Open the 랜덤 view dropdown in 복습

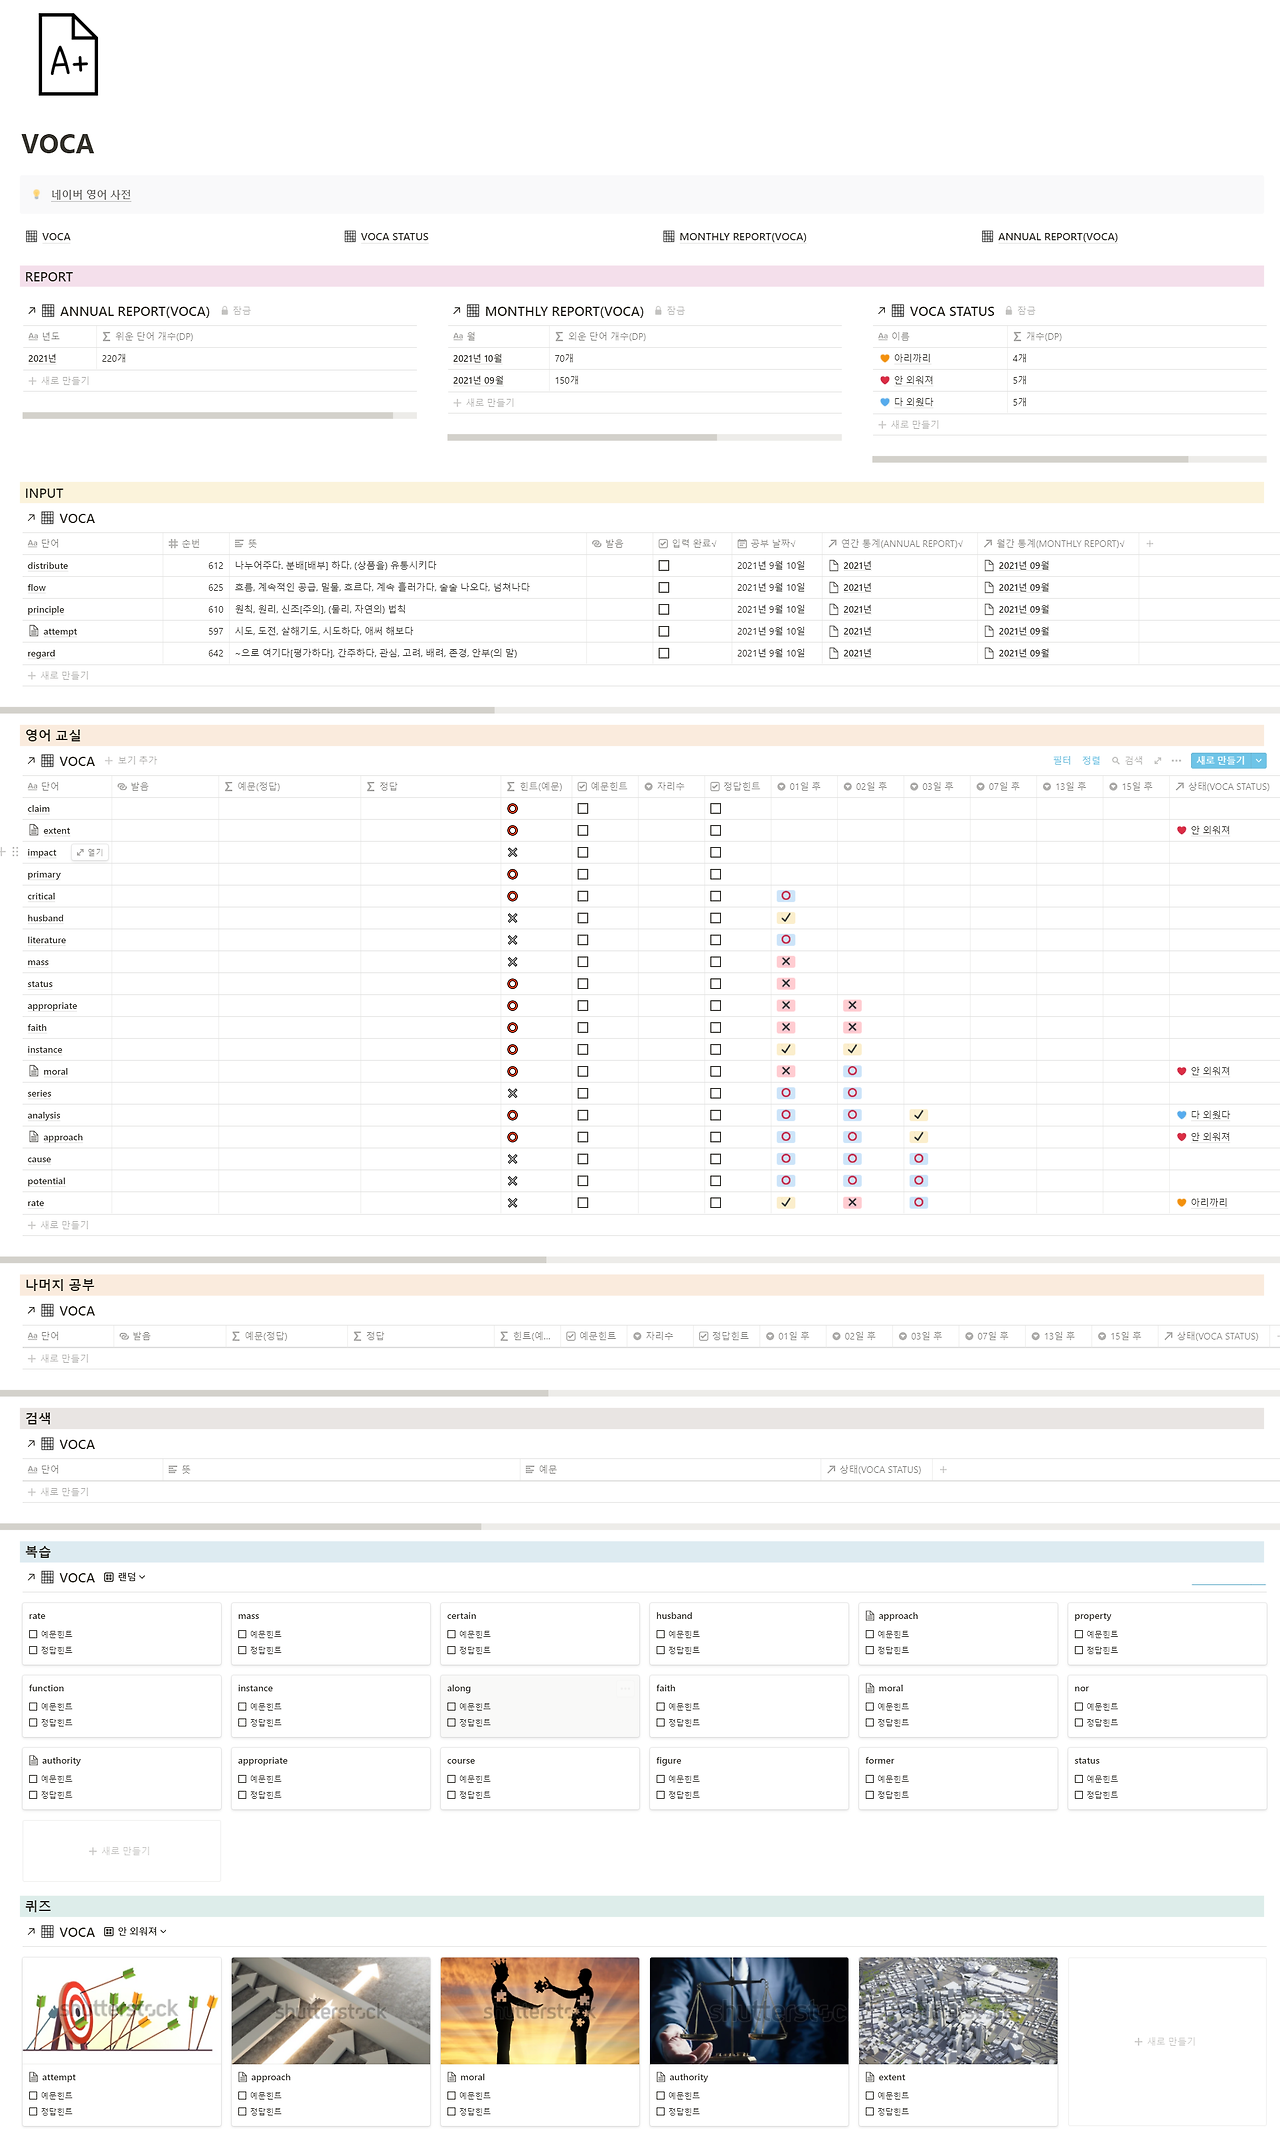pos(125,1577)
